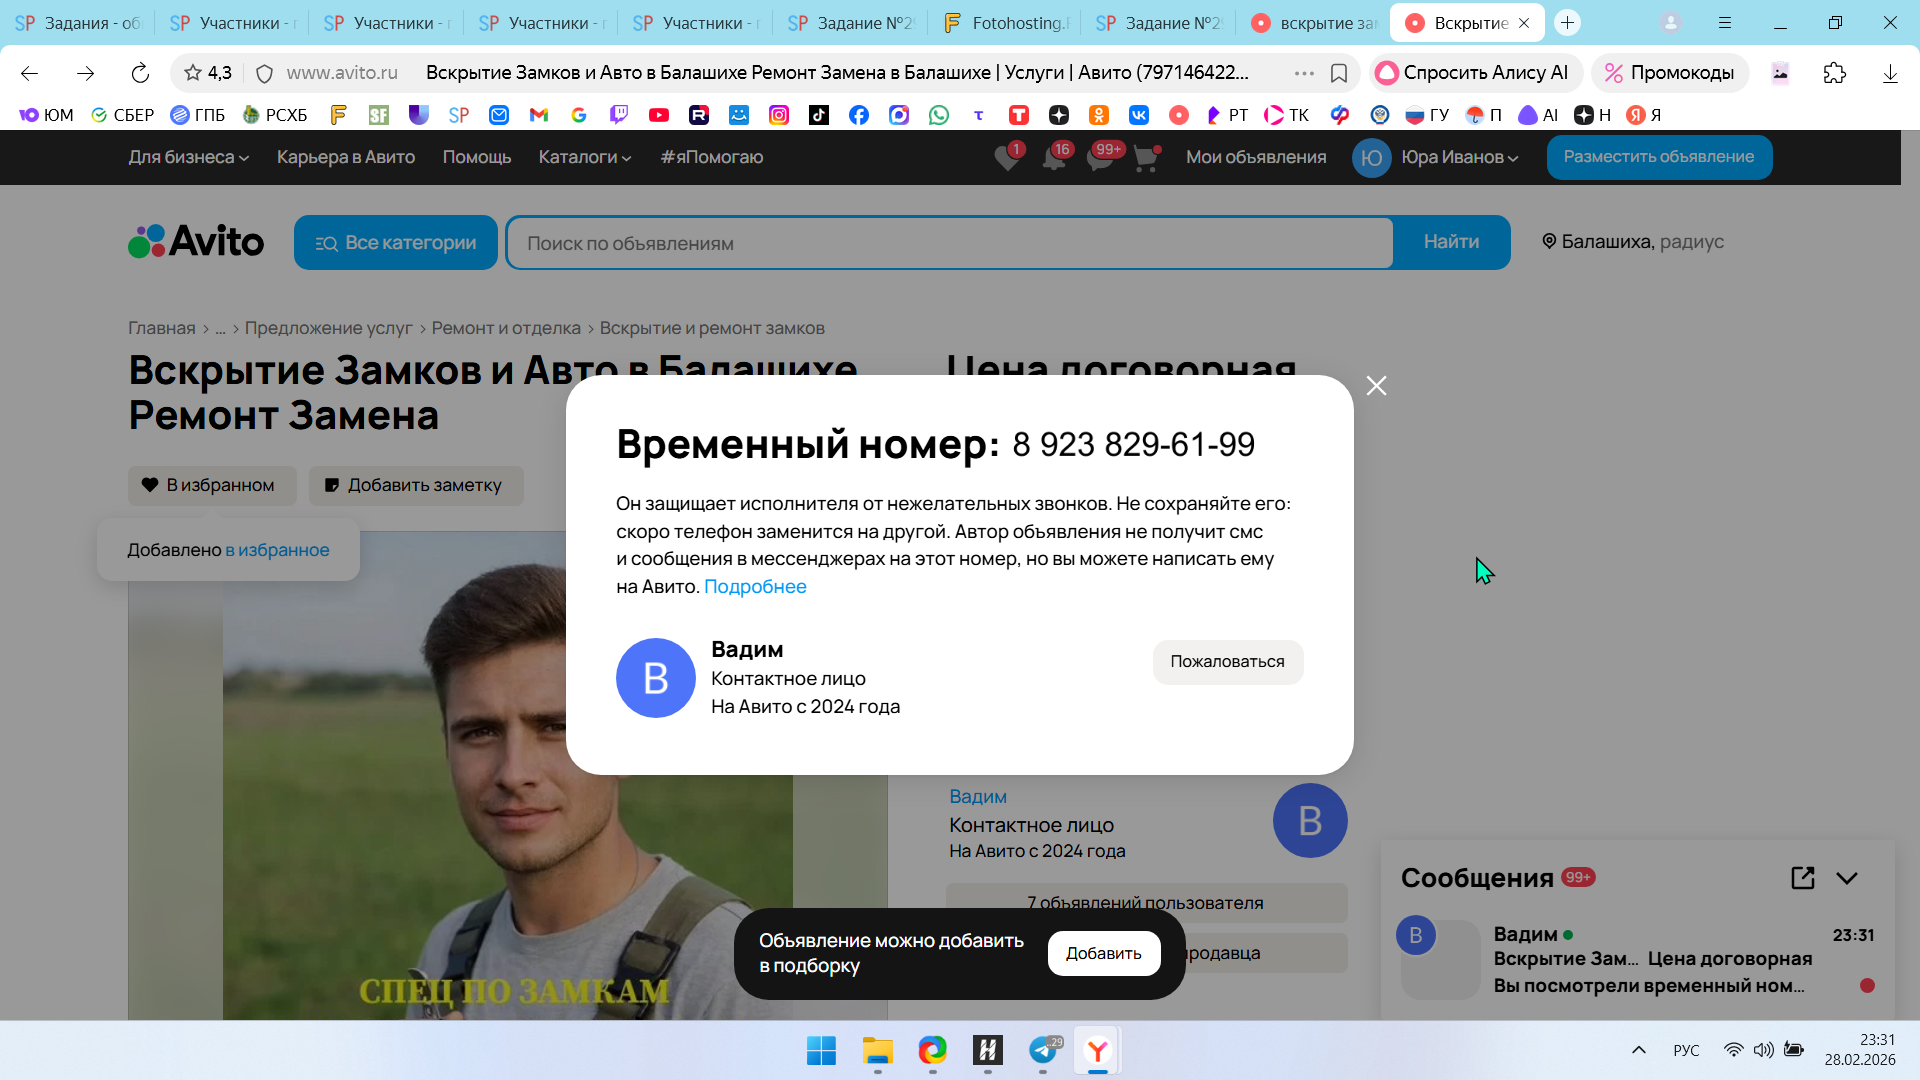
Task: Open Telegram from the Windows taskbar
Action: (1042, 1050)
